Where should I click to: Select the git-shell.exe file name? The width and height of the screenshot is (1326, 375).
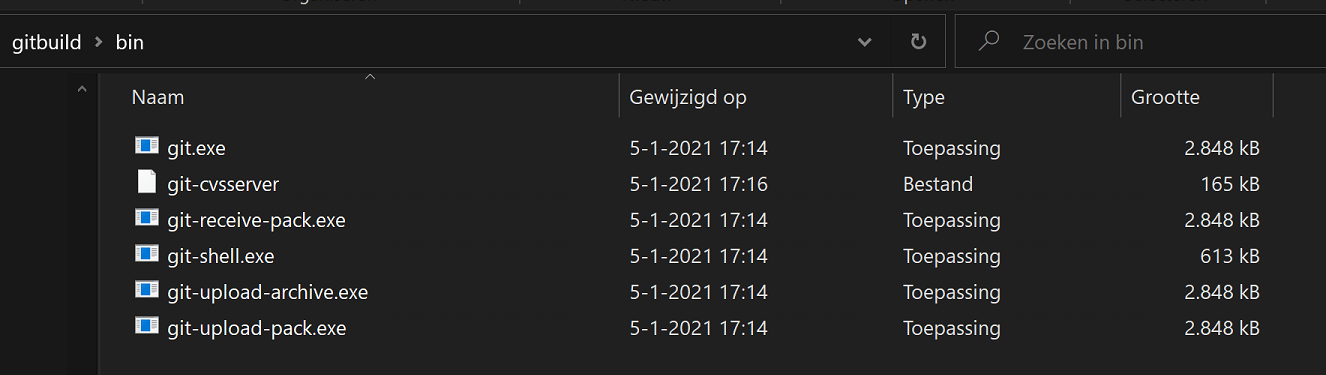pos(221,256)
